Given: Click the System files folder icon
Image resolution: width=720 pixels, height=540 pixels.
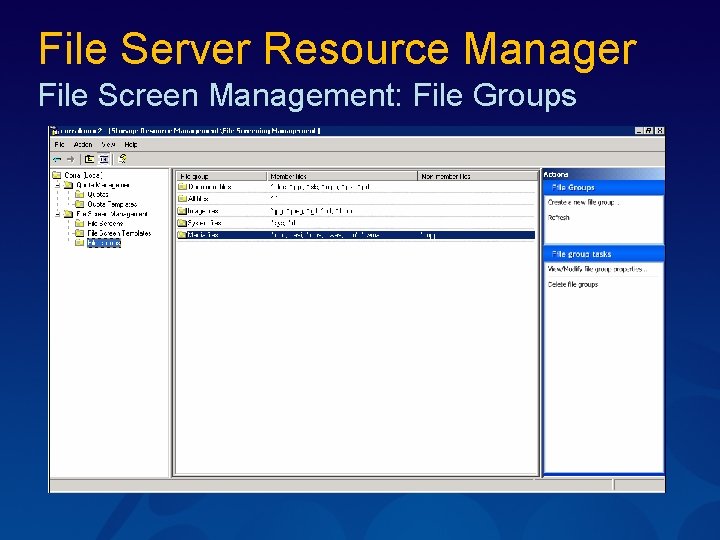Looking at the screenshot, I should pyautogui.click(x=182, y=223).
